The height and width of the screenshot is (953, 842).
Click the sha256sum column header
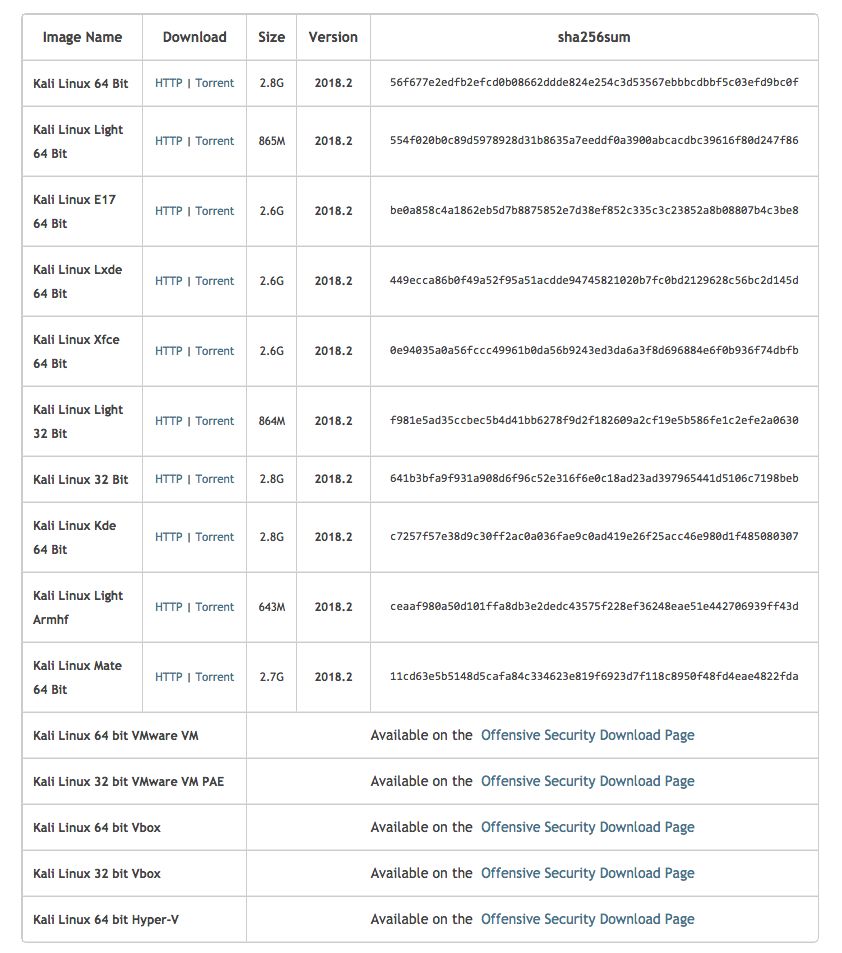point(594,37)
